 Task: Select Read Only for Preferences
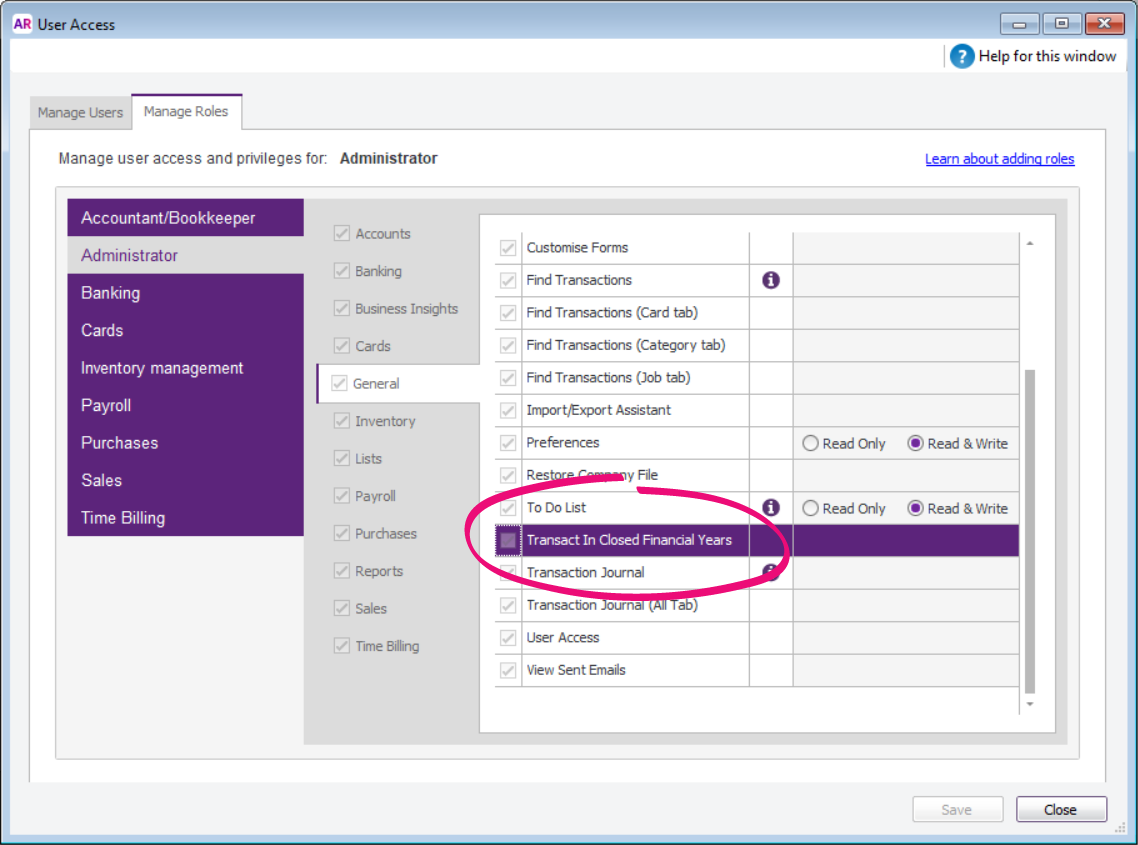pyautogui.click(x=810, y=444)
